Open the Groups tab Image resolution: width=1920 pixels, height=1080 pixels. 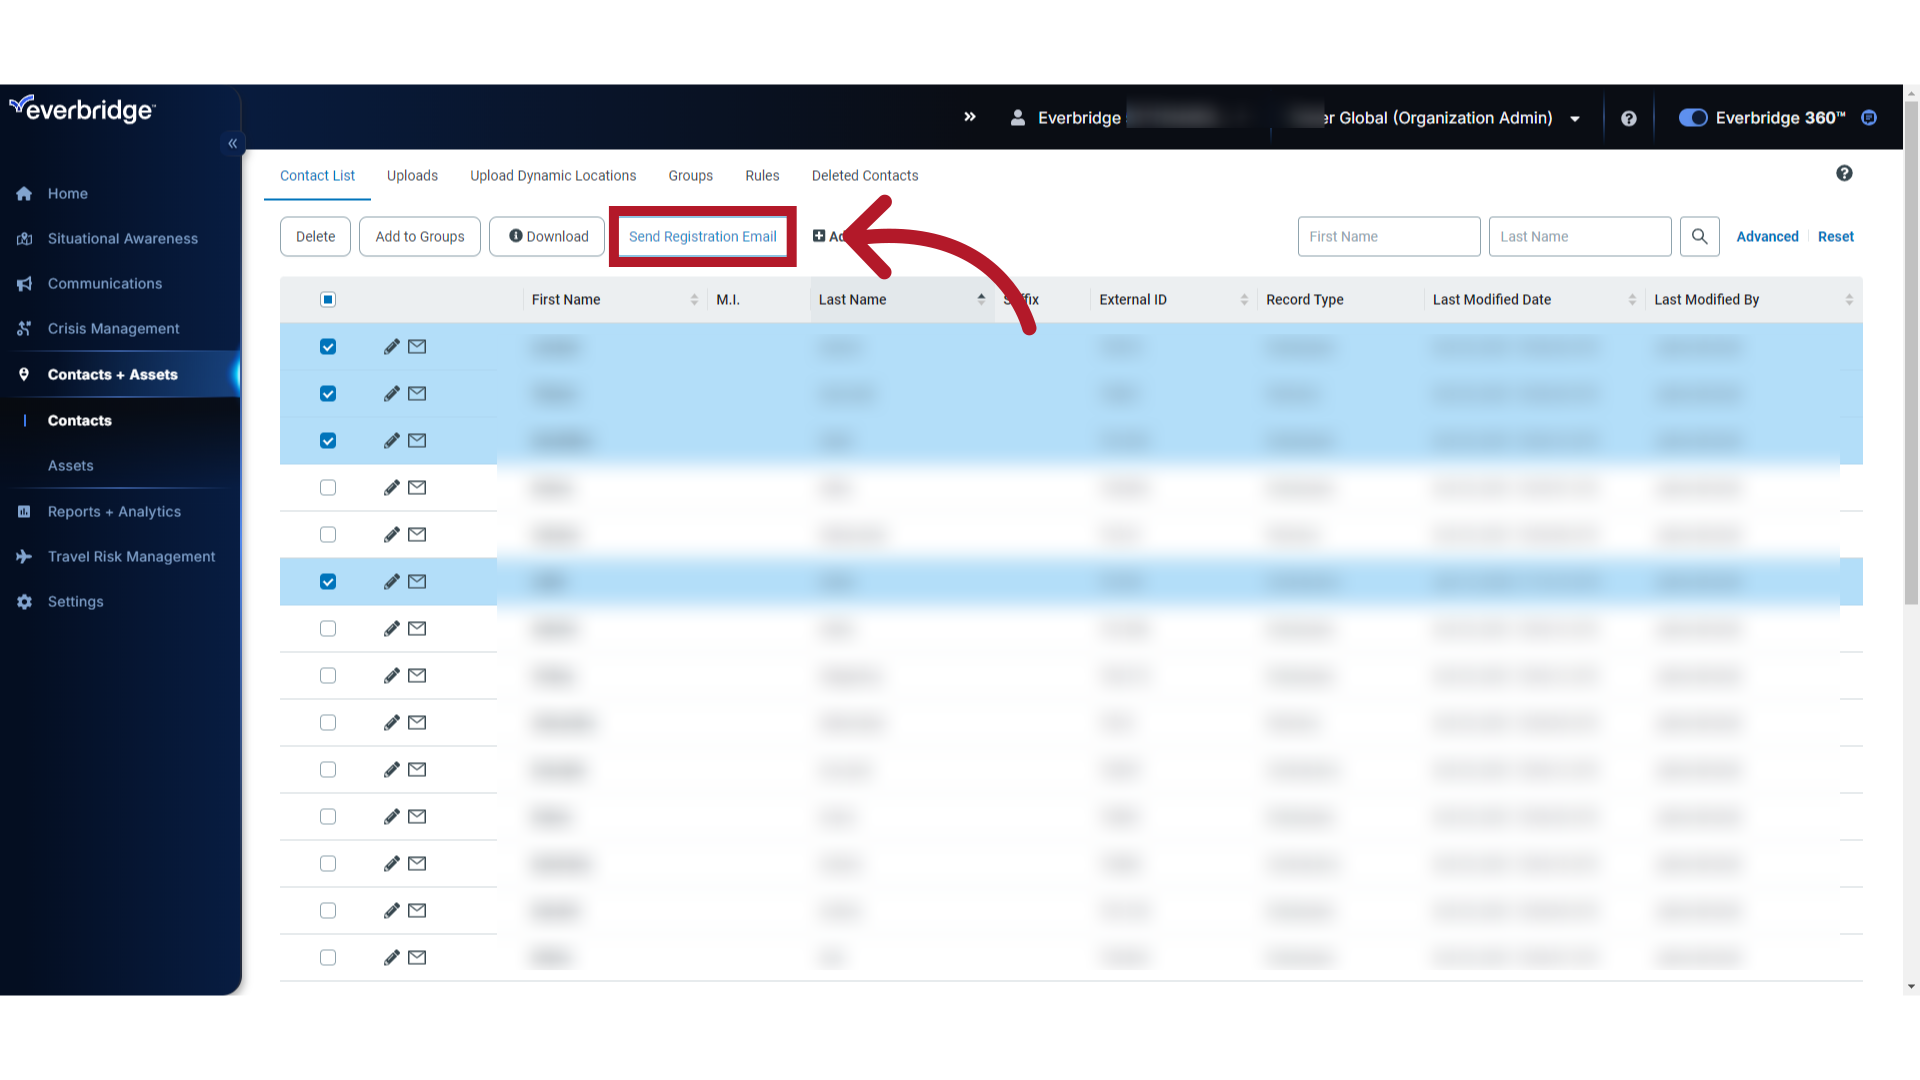(690, 176)
